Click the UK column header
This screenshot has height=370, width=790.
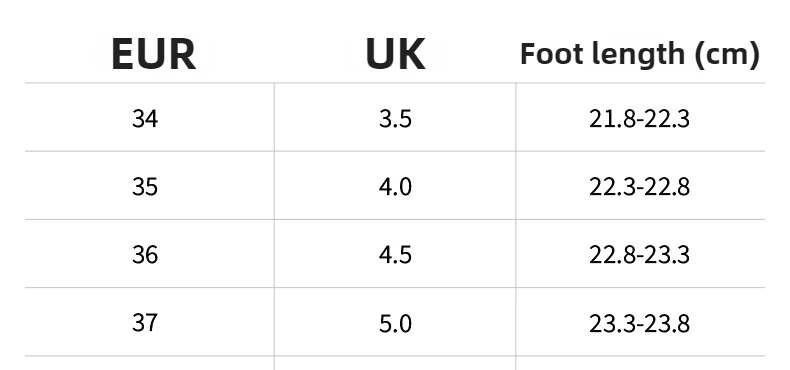396,54
